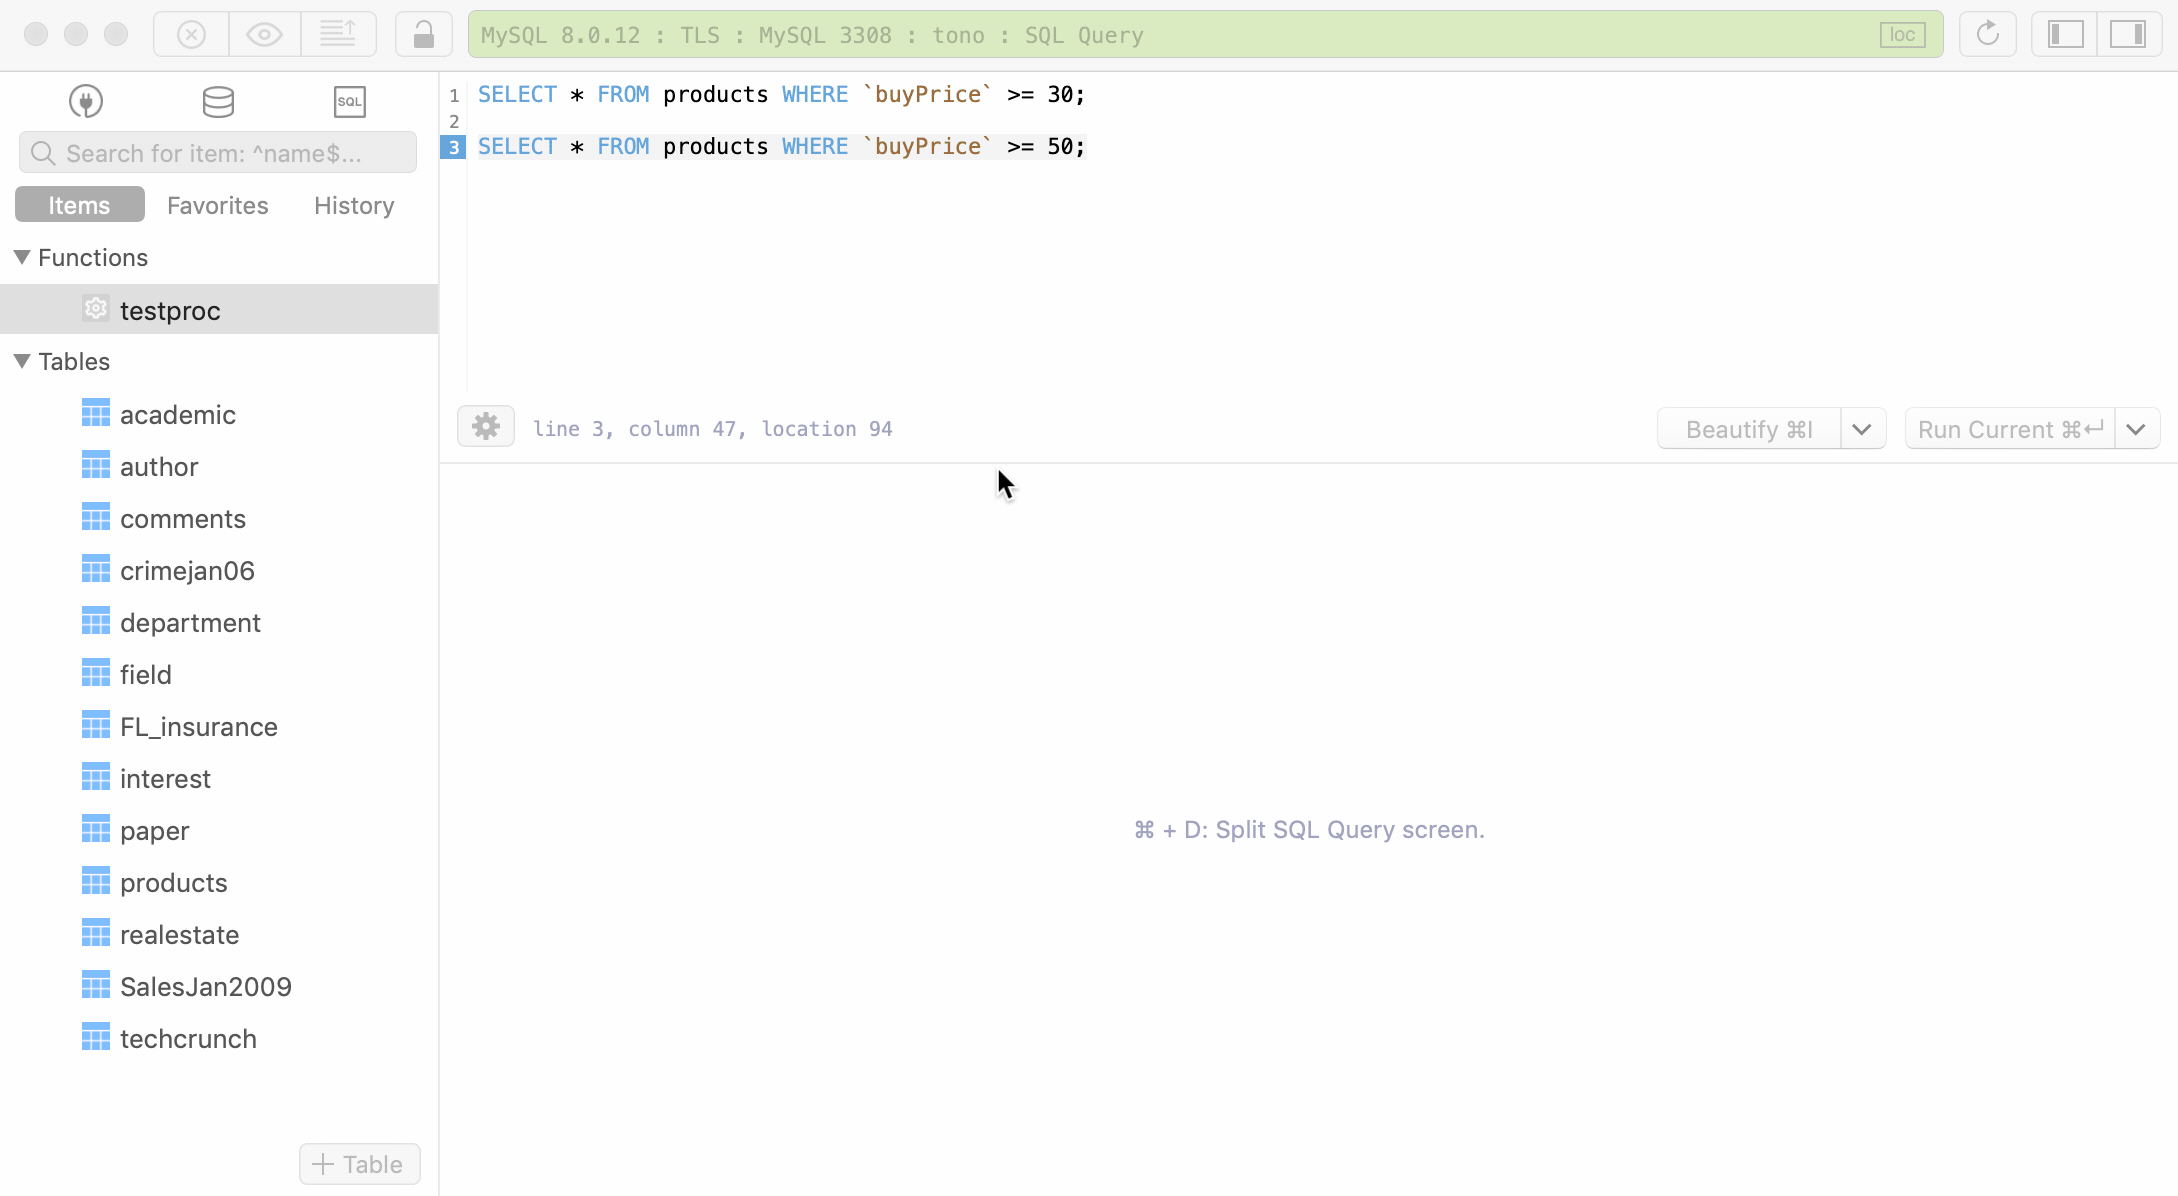
Task: Toggle the left sidebar panel visibility
Action: (2063, 33)
